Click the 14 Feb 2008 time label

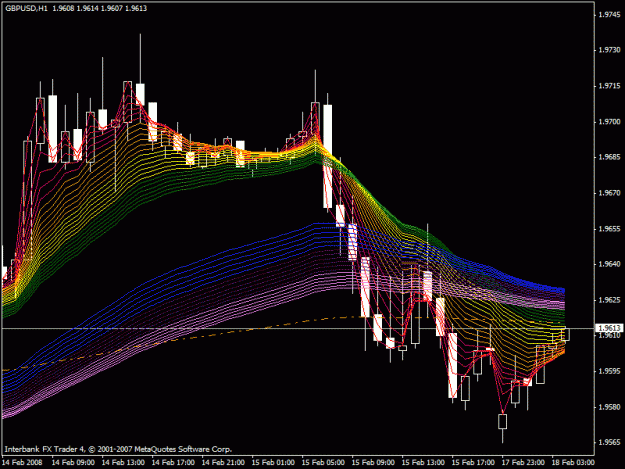click(x=22, y=463)
